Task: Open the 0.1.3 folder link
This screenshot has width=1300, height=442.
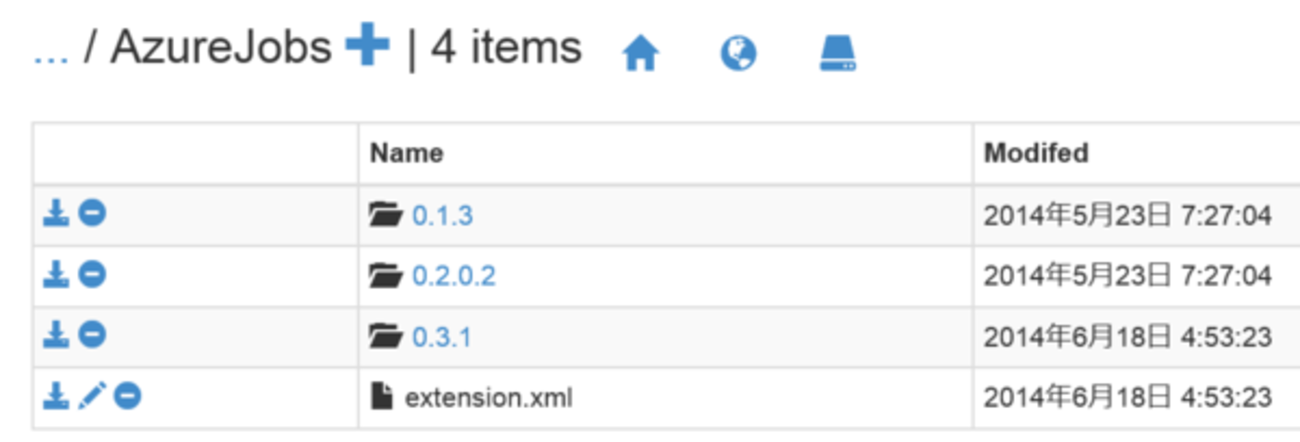Action: pyautogui.click(x=442, y=215)
